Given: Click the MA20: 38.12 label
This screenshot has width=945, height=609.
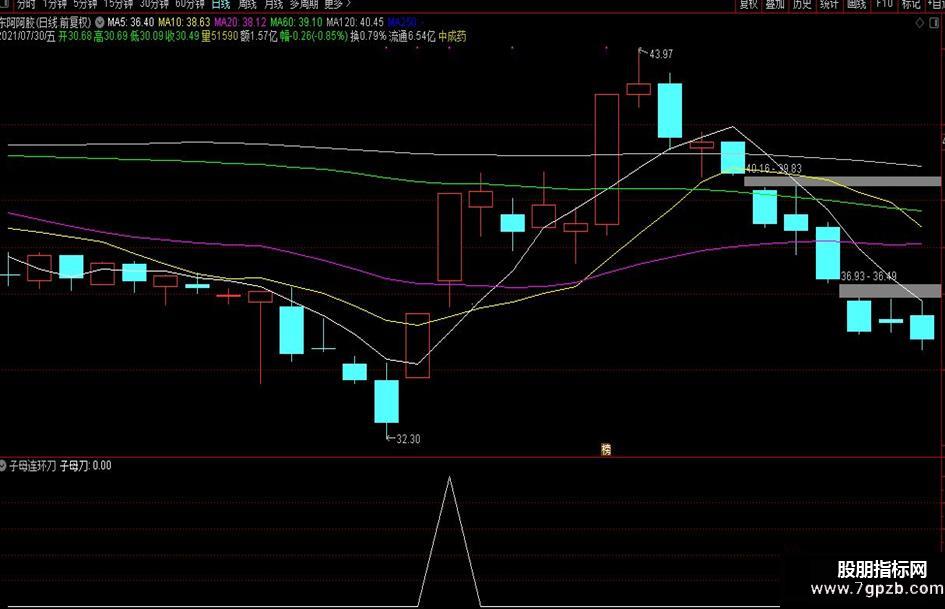Looking at the screenshot, I should coord(240,22).
